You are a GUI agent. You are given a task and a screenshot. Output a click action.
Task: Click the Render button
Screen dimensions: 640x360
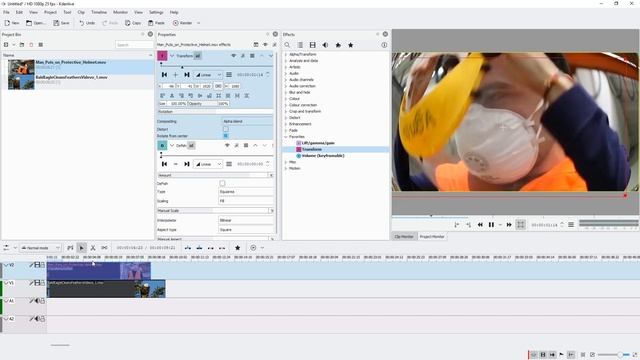pos(182,23)
